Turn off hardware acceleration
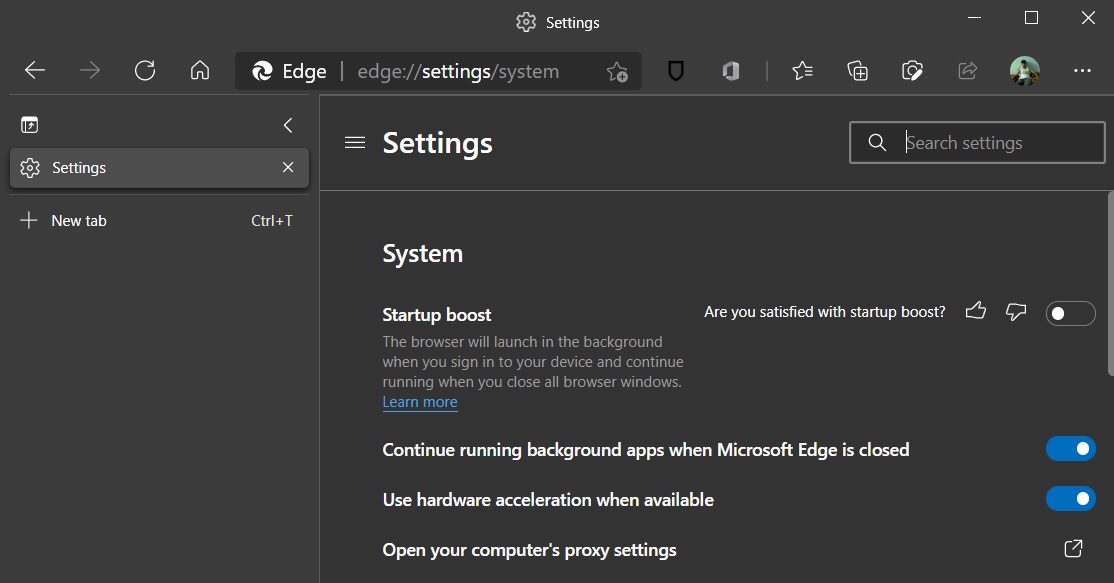The height and width of the screenshot is (583, 1114). tap(1070, 498)
